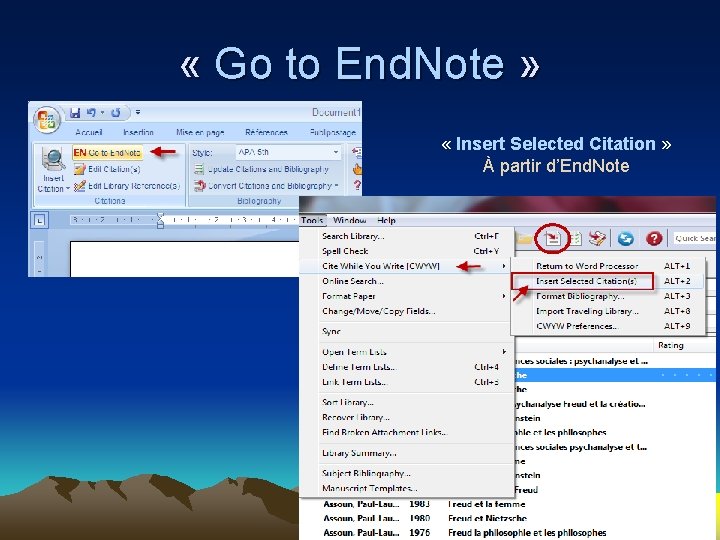Click the Return to Word Processor toolbar icon
Image resolution: width=720 pixels, height=540 pixels.
(597, 238)
